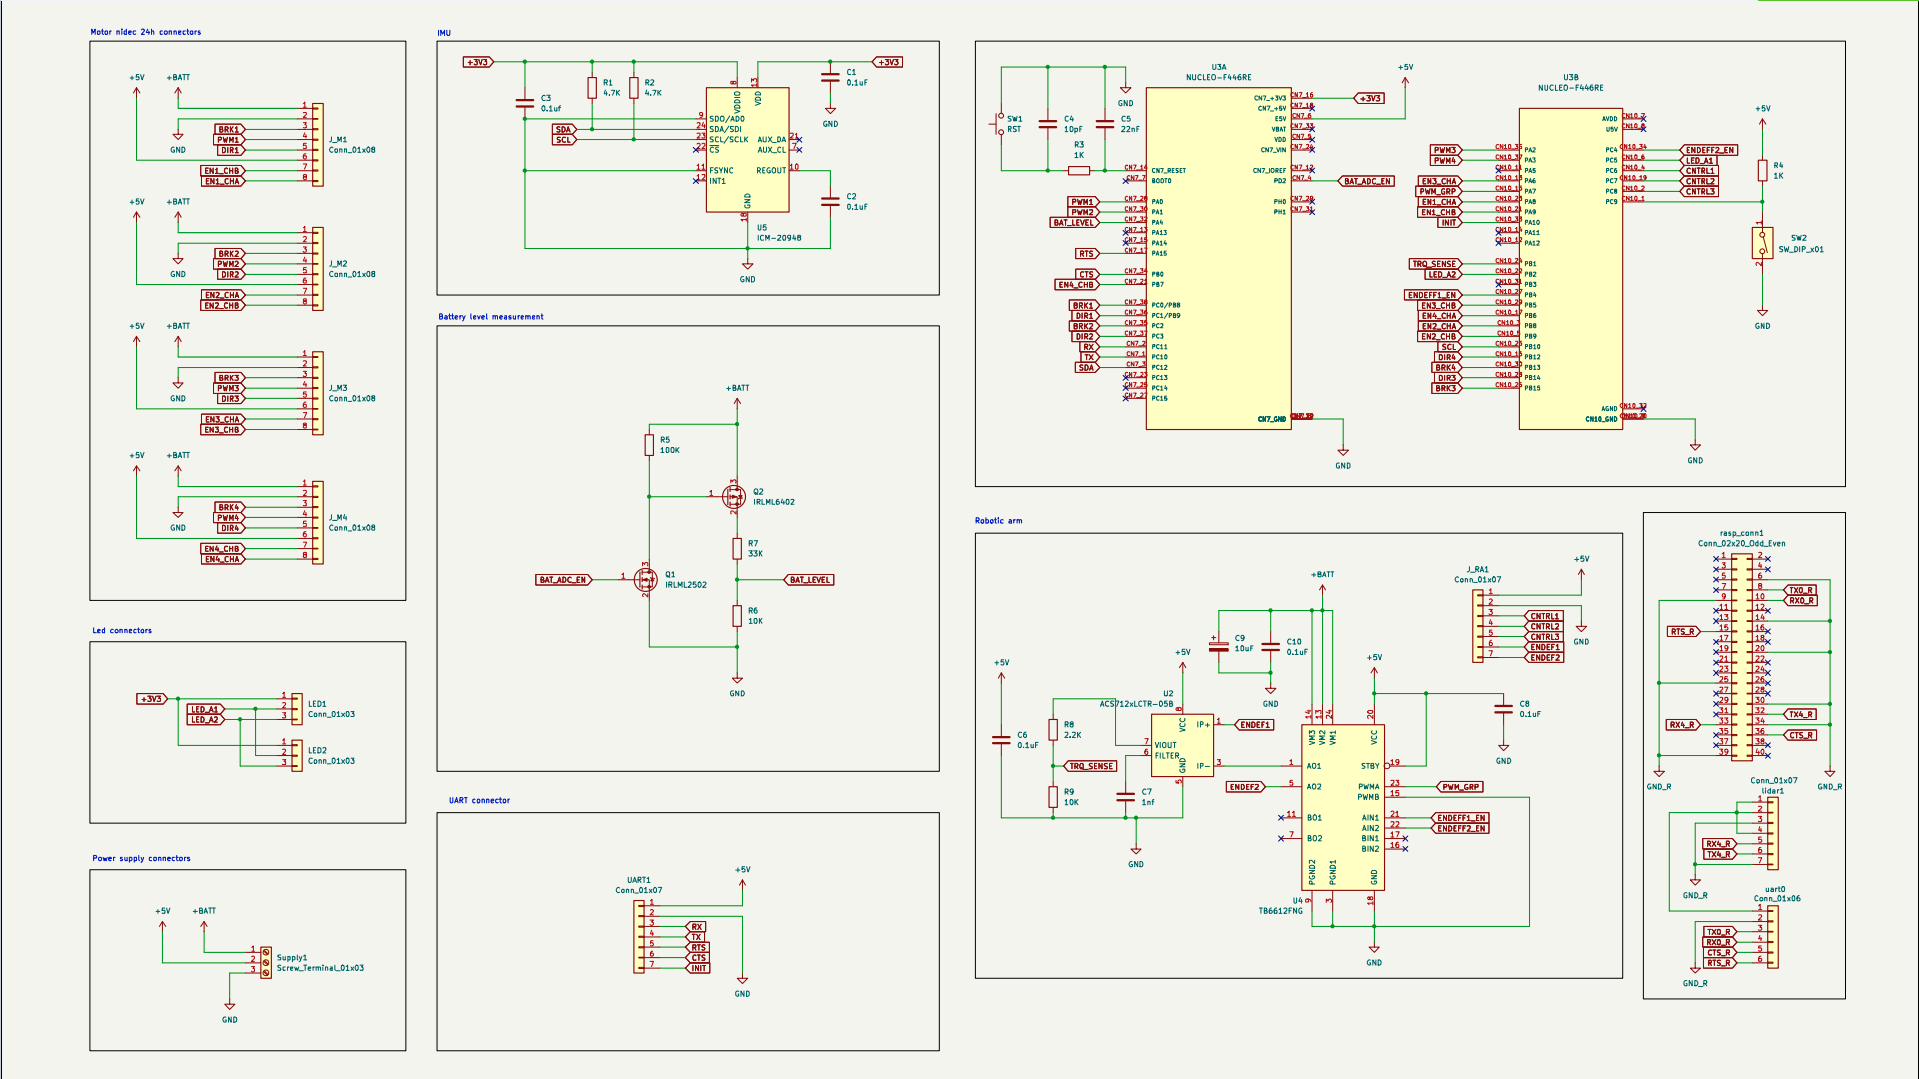Click the 'J_M4' reference label
Image resolution: width=1919 pixels, height=1079 pixels.
click(338, 518)
